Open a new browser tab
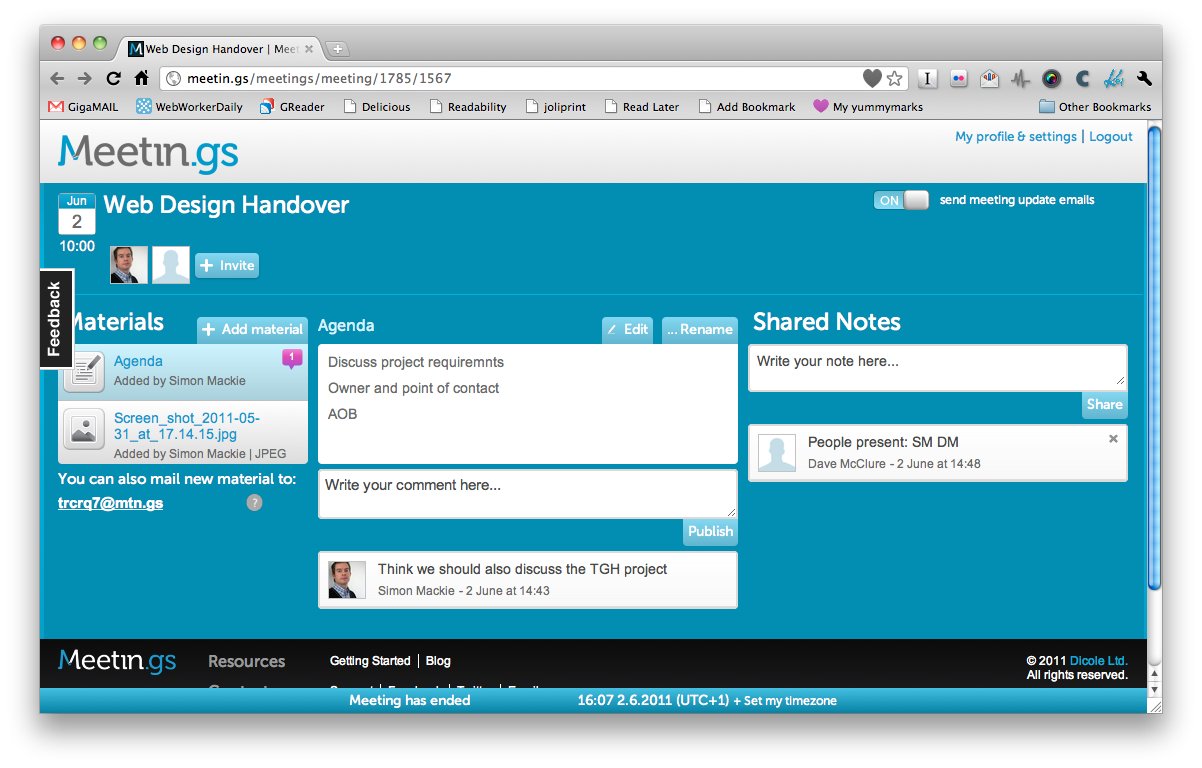 click(x=337, y=49)
